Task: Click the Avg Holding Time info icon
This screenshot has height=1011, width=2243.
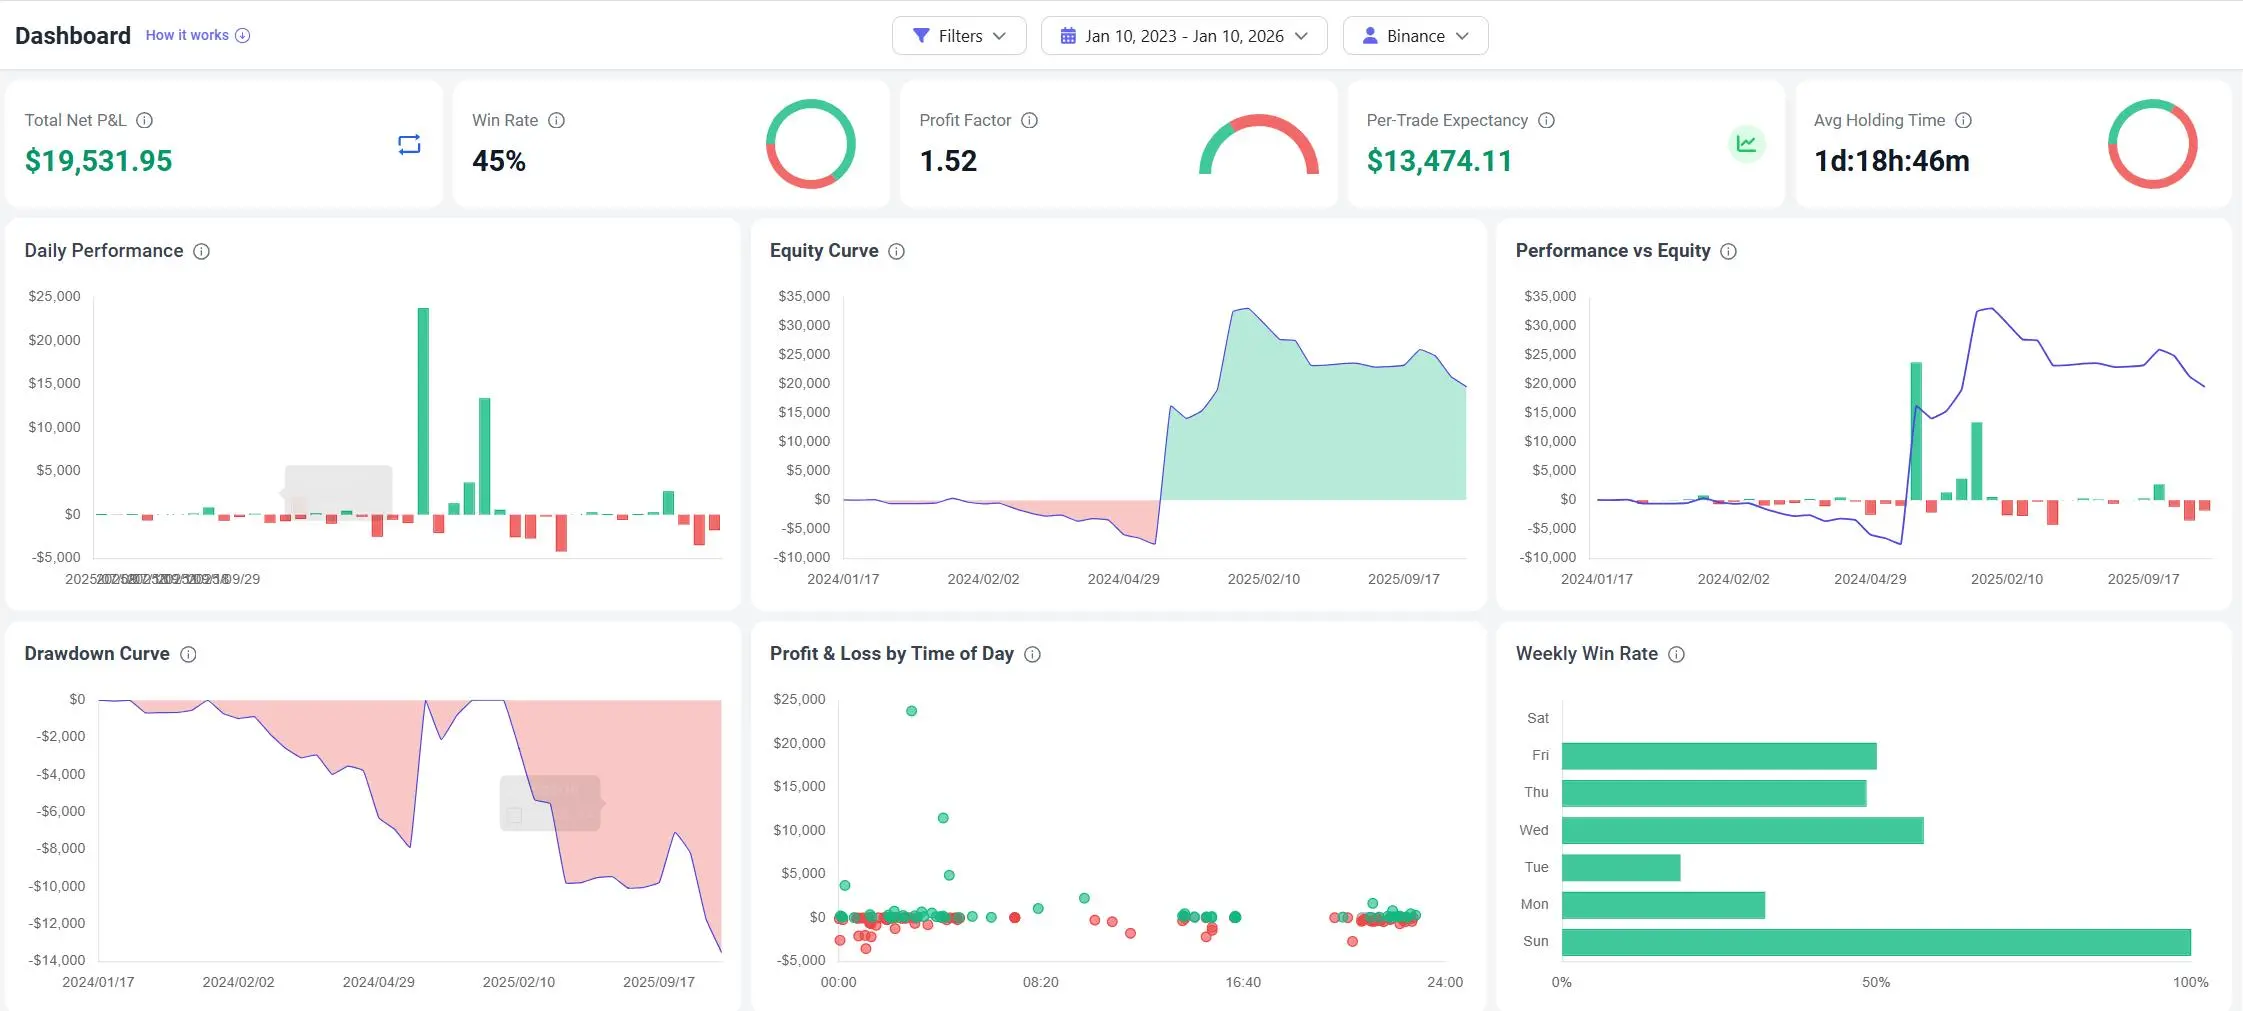Action: click(1962, 120)
